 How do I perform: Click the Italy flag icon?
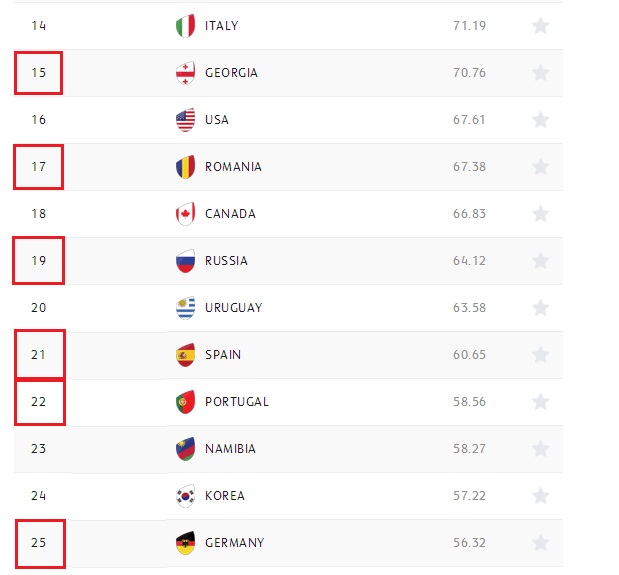click(x=185, y=26)
